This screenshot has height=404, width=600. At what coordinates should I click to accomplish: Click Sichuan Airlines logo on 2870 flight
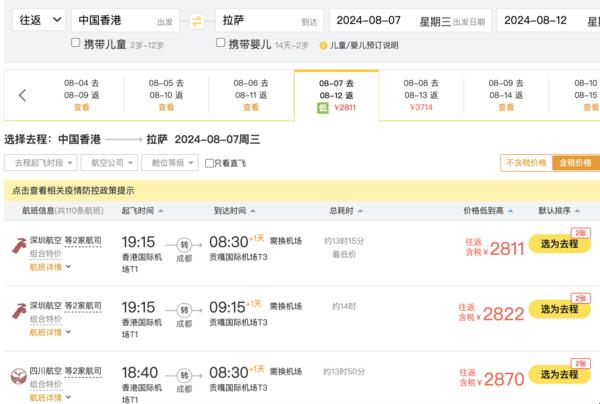(19, 376)
